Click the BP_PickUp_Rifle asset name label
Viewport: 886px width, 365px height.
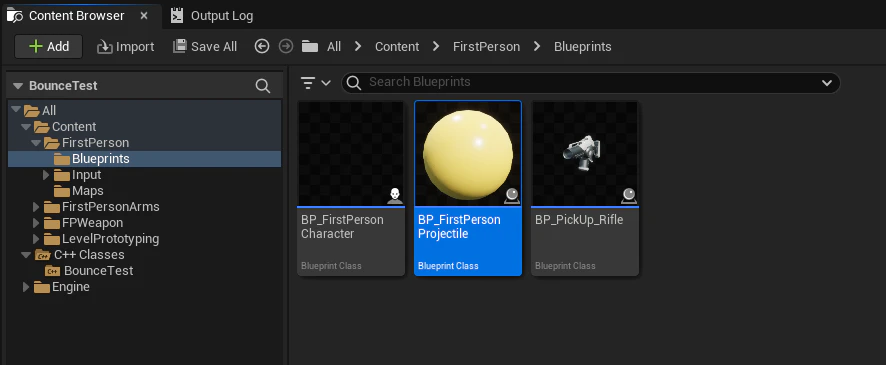[x=579, y=220]
